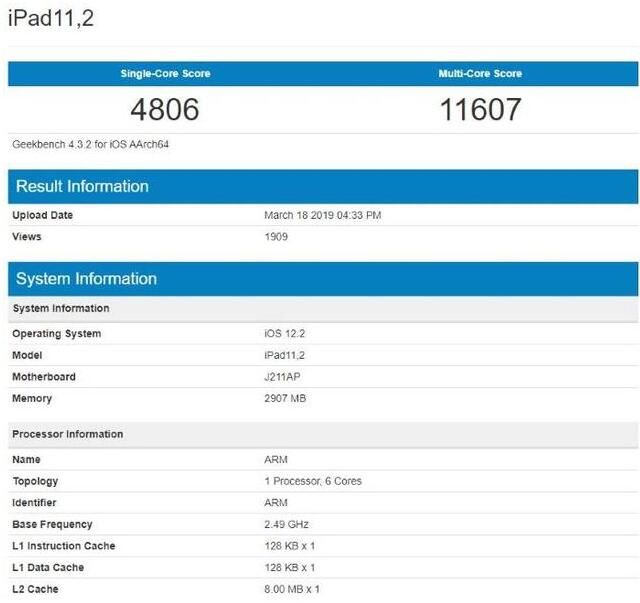Click the L1 Instruction Cache row label
Viewport: 640px width, 603px height.
(63, 546)
